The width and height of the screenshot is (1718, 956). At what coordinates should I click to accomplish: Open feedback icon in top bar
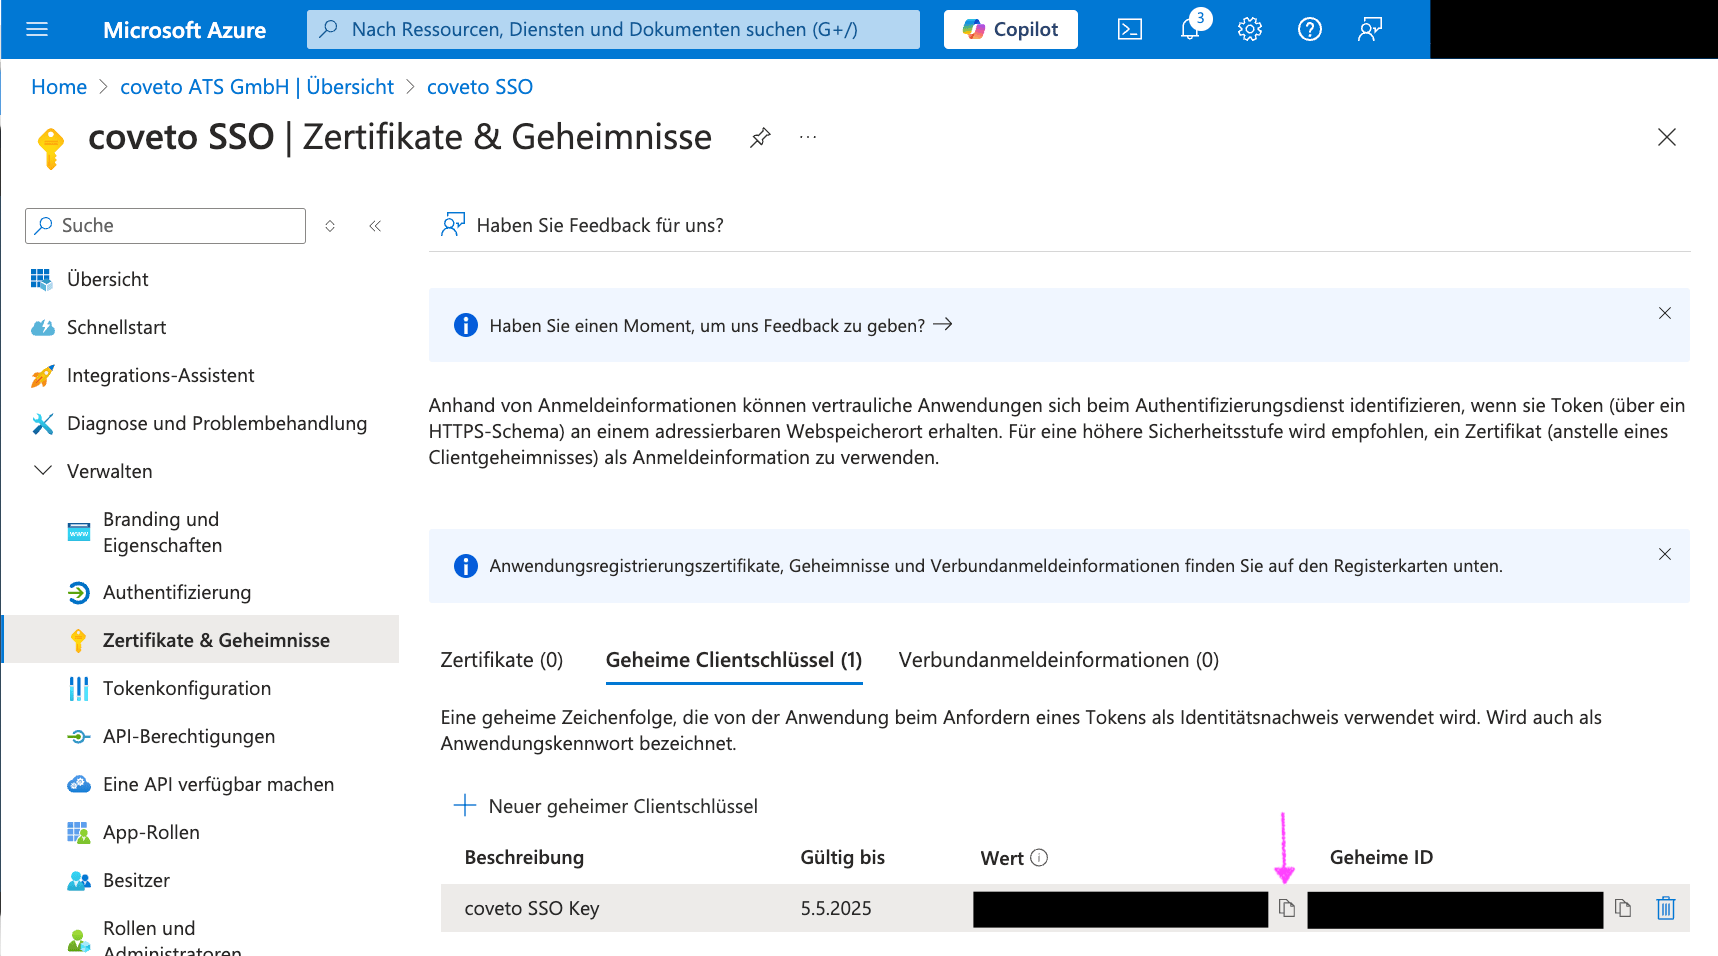tap(1370, 29)
